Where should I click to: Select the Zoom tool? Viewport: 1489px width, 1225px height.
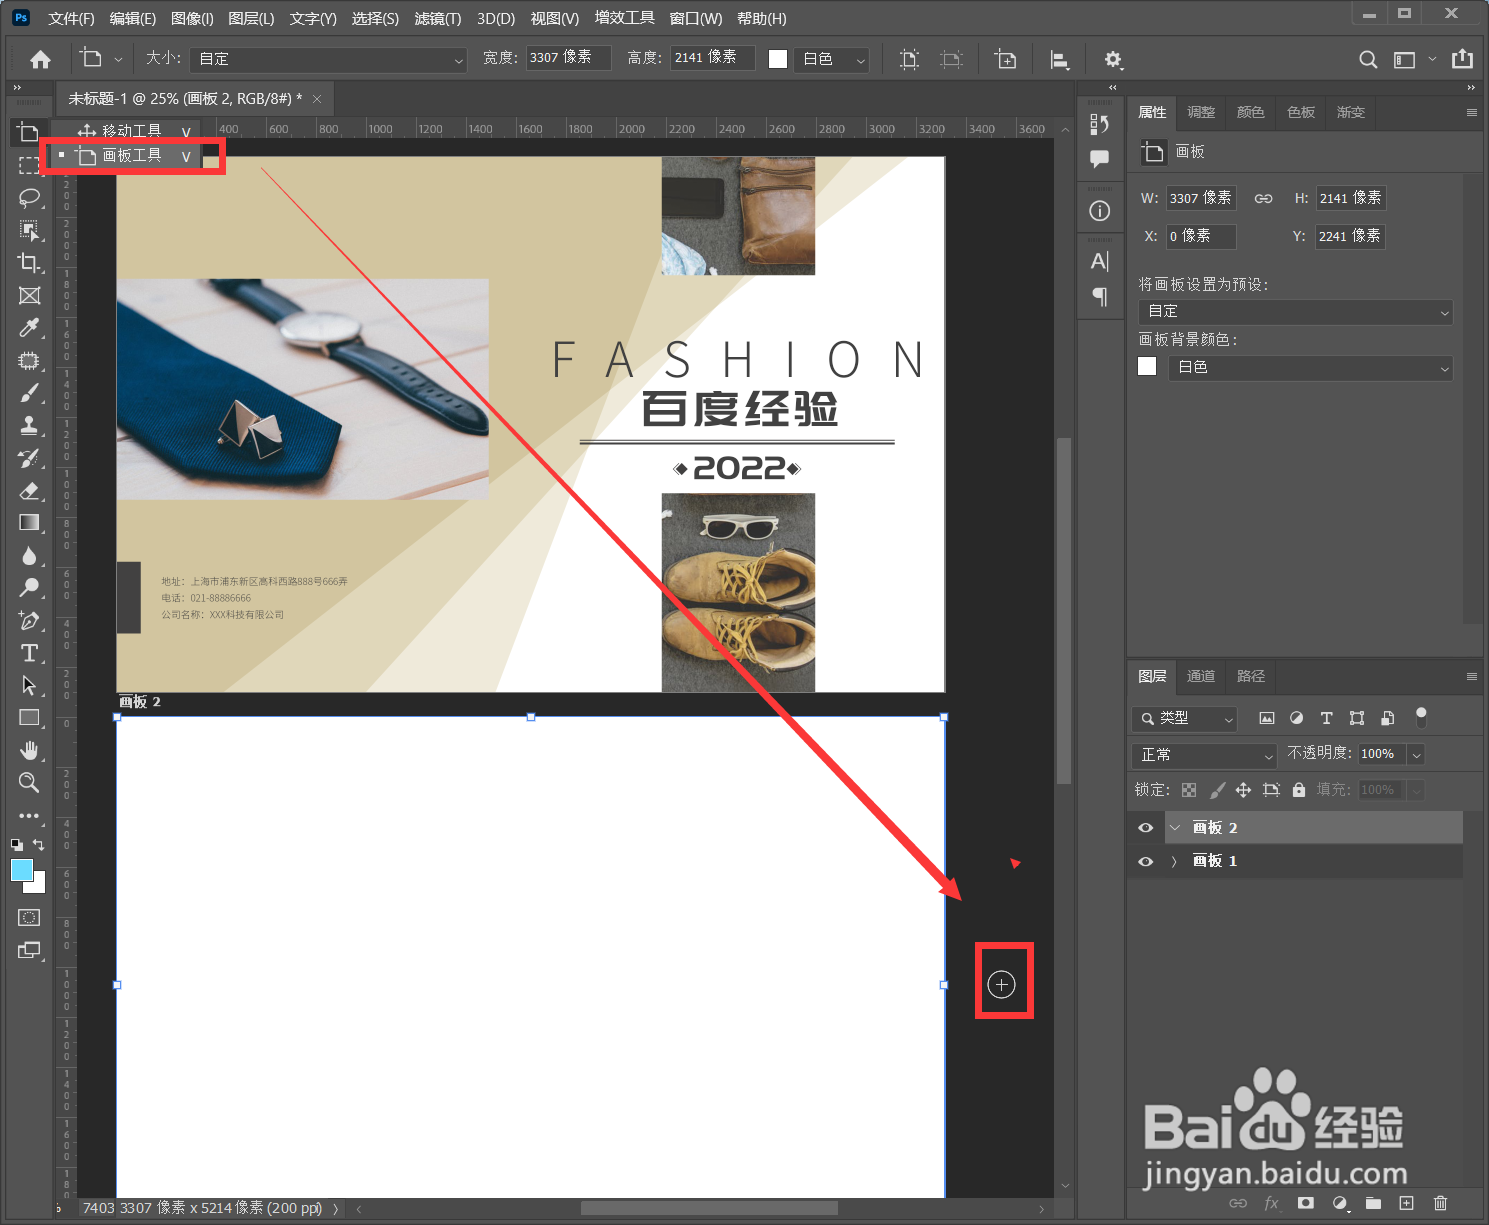(x=28, y=783)
